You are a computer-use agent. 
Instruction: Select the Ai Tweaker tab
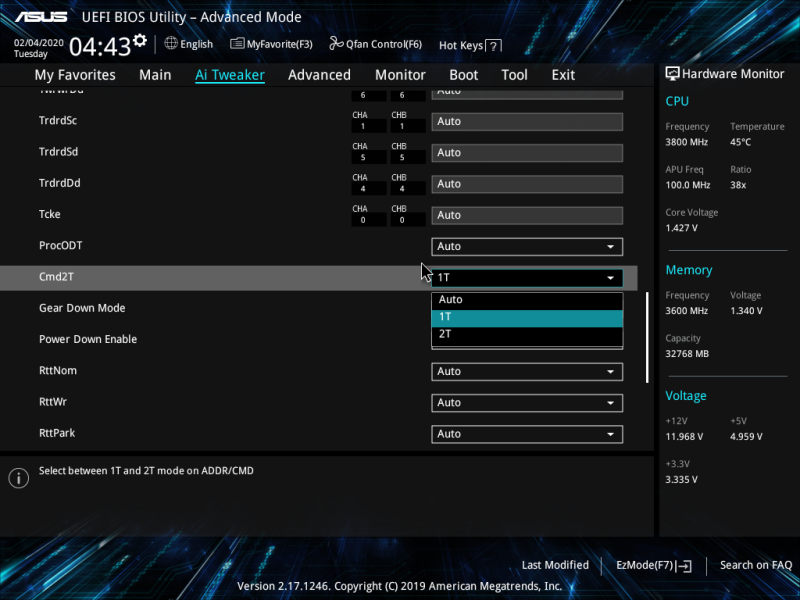(230, 75)
